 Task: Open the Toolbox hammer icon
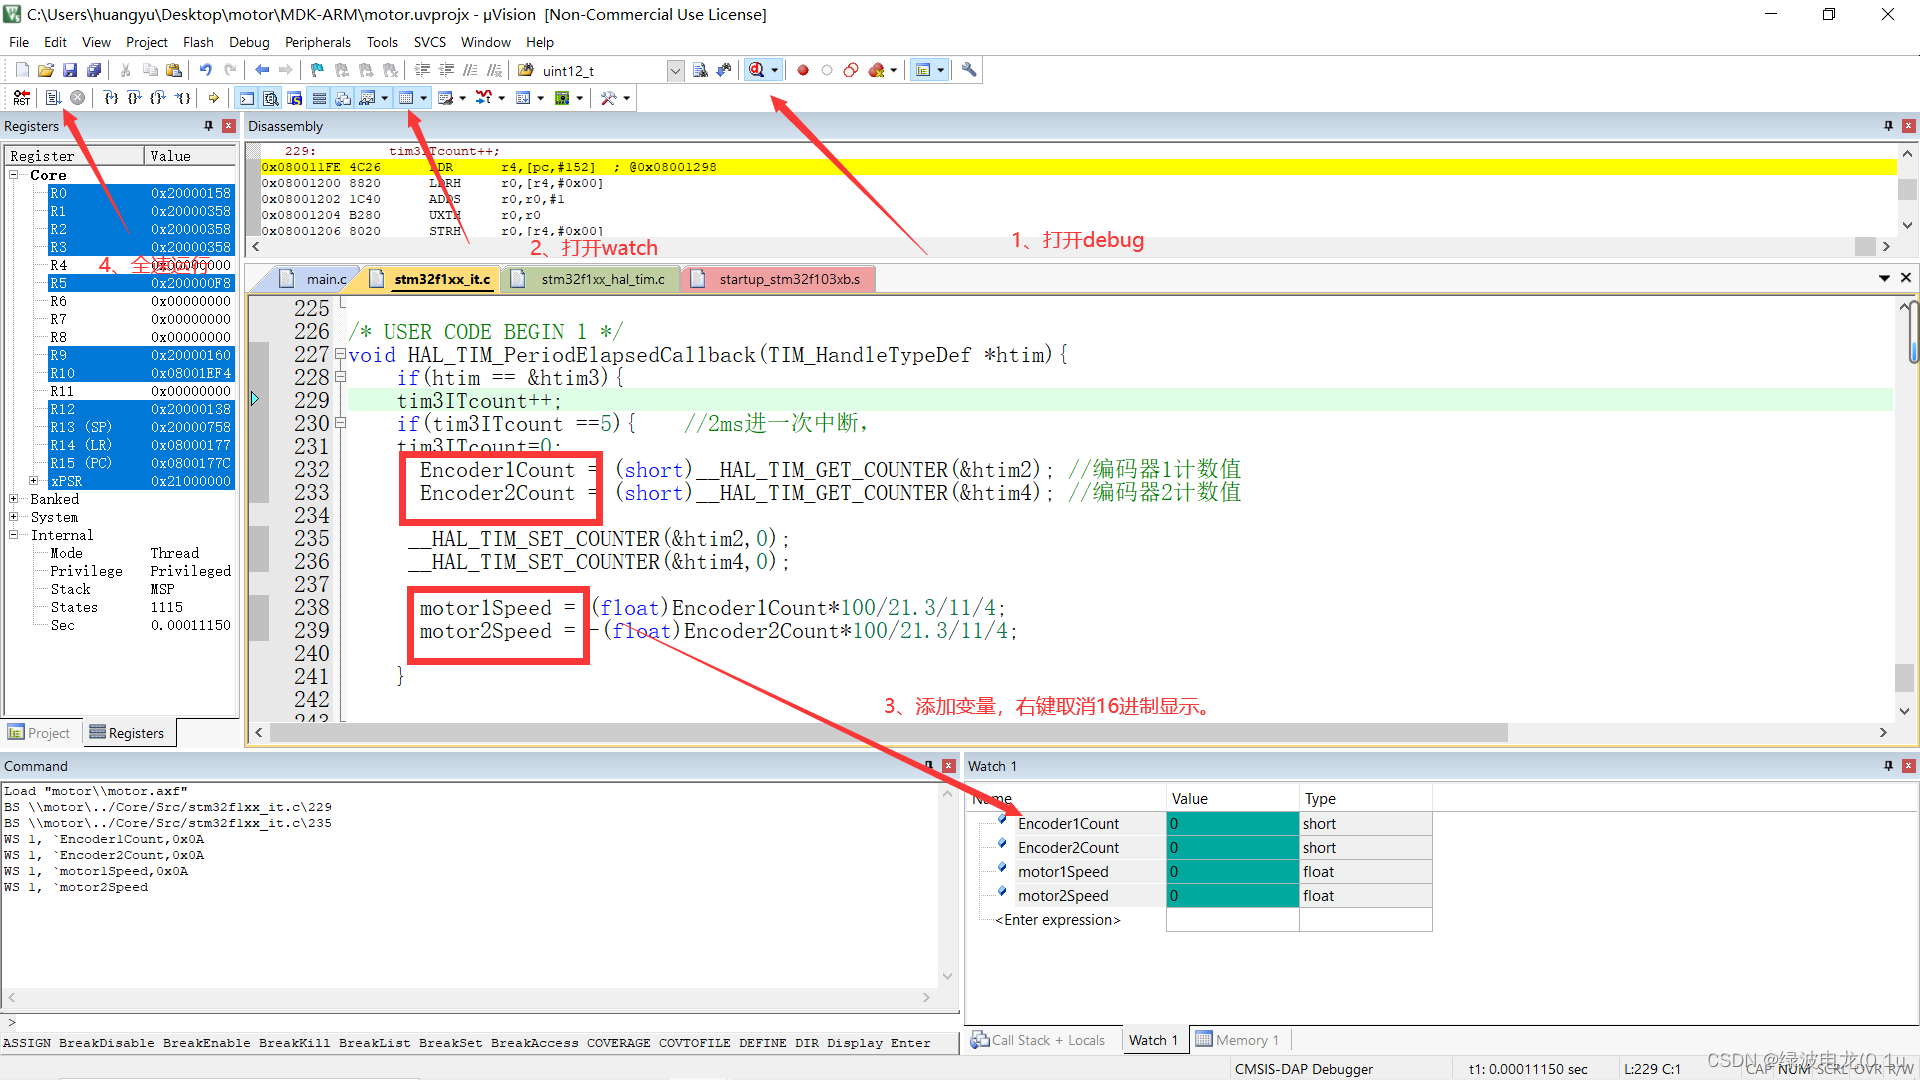(x=608, y=98)
